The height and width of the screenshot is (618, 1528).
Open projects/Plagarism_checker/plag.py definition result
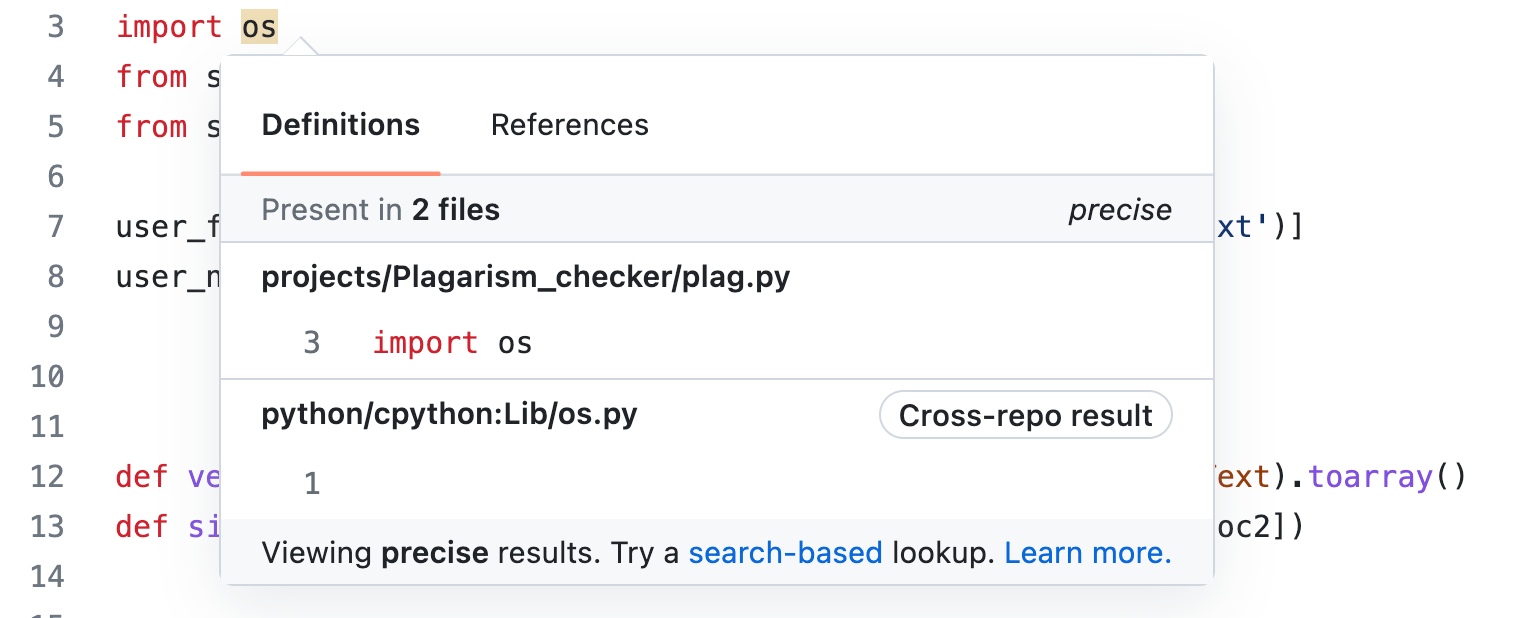[x=526, y=276]
